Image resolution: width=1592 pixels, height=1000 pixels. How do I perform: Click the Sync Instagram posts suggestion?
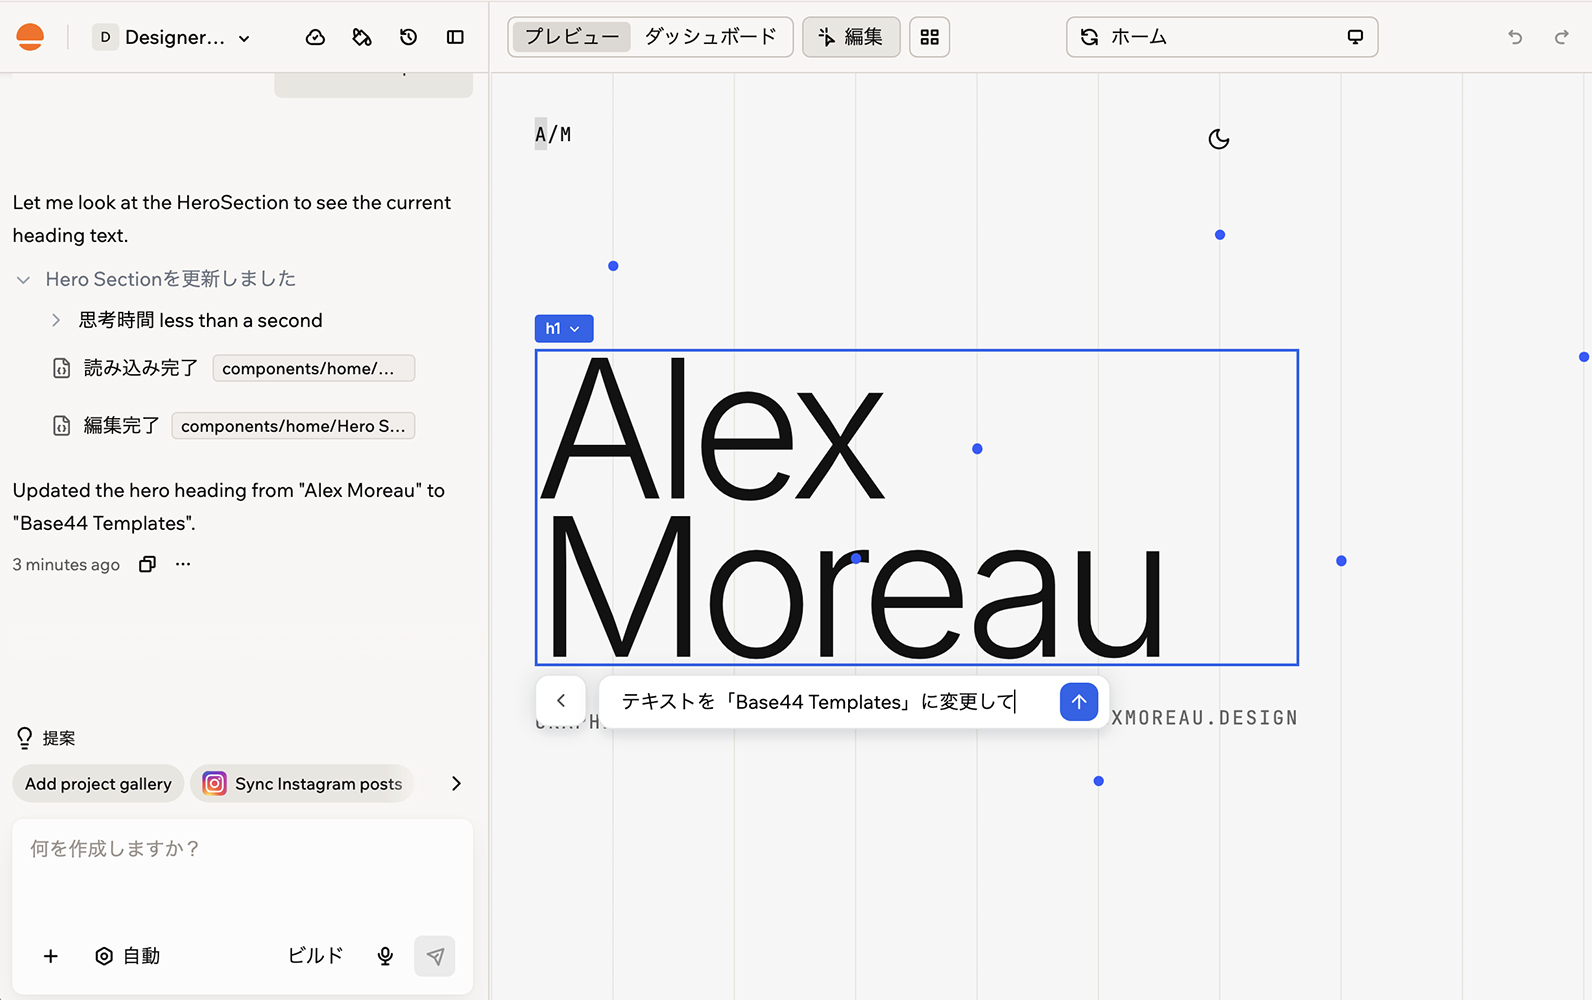302,784
